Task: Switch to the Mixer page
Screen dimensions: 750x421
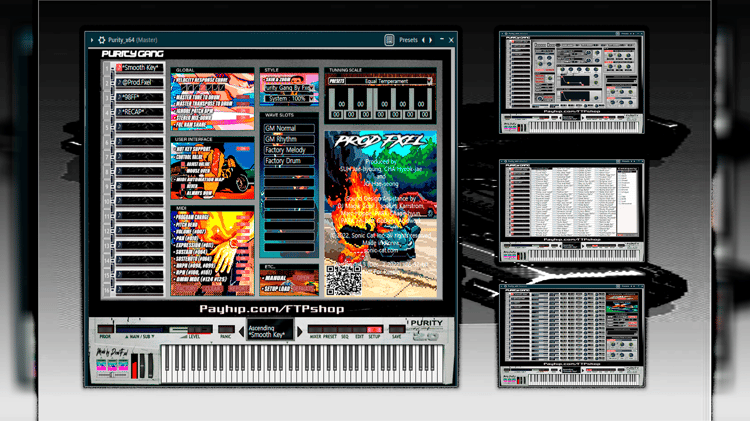Action: [x=315, y=329]
